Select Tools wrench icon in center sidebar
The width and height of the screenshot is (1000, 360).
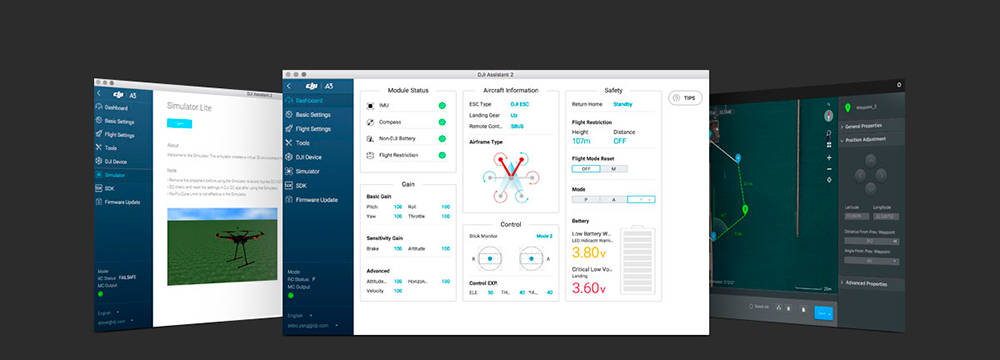[289, 143]
